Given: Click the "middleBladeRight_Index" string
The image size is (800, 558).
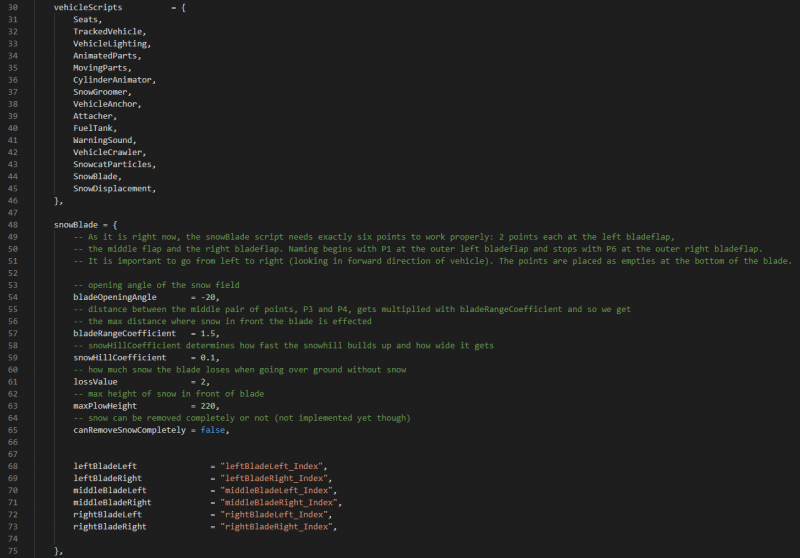Looking at the screenshot, I should pyautogui.click(x=280, y=502).
